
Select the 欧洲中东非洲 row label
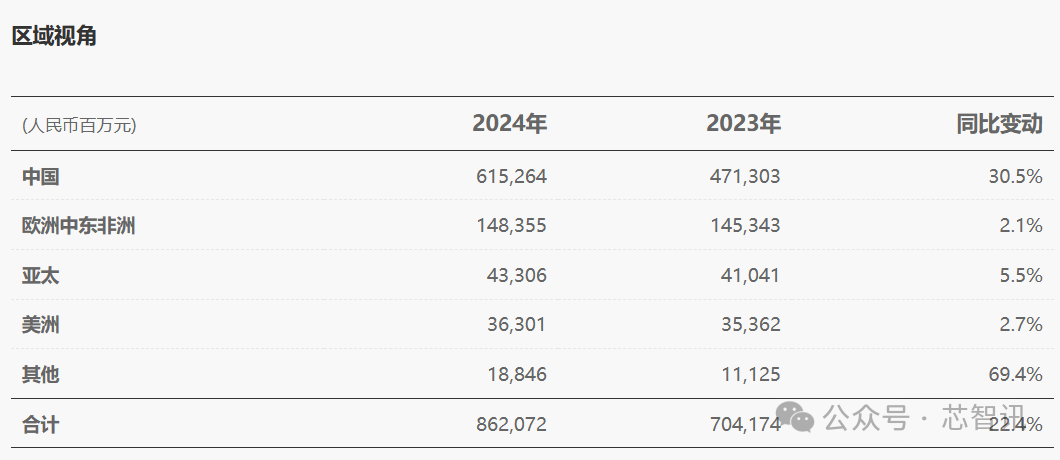coord(78,226)
